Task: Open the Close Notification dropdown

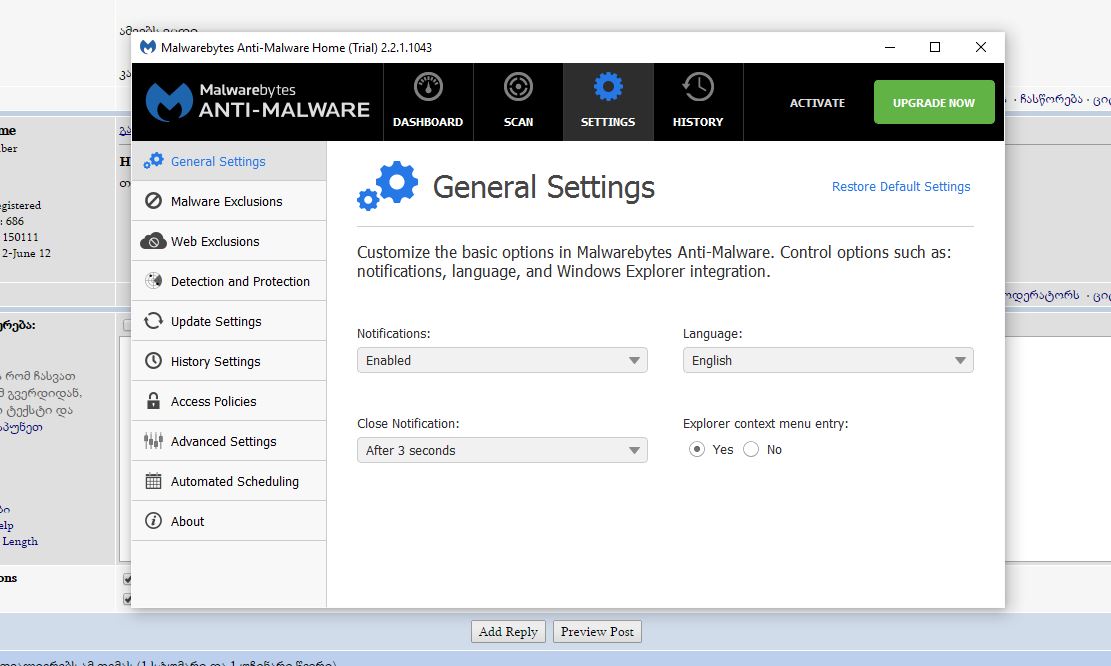Action: point(502,450)
